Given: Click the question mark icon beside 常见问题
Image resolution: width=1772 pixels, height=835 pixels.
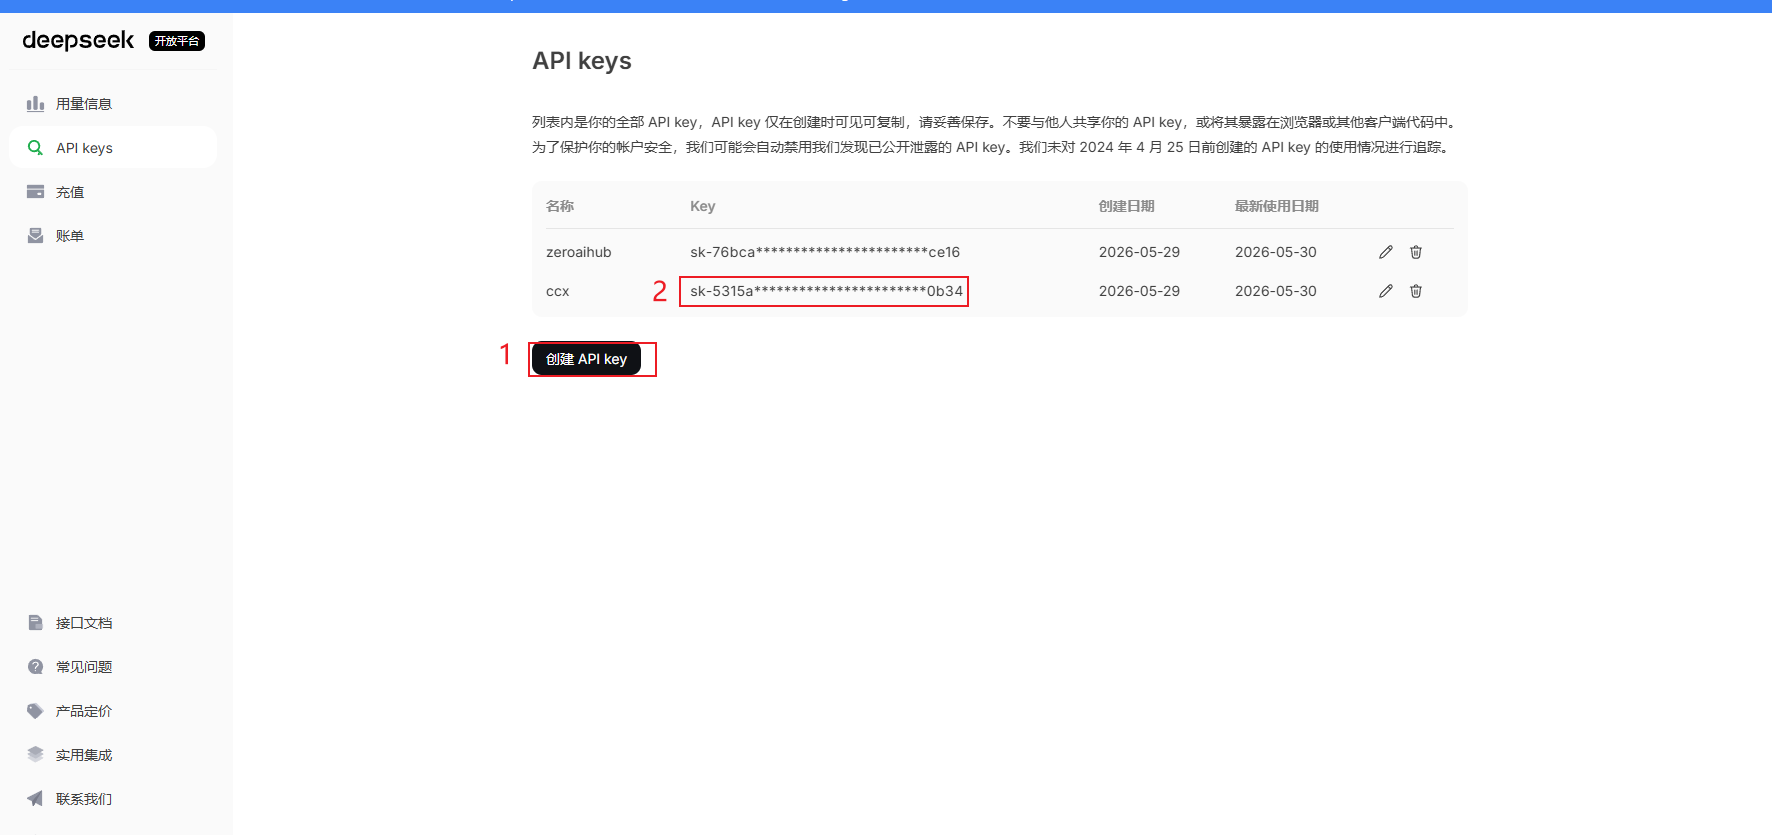Looking at the screenshot, I should pos(35,667).
